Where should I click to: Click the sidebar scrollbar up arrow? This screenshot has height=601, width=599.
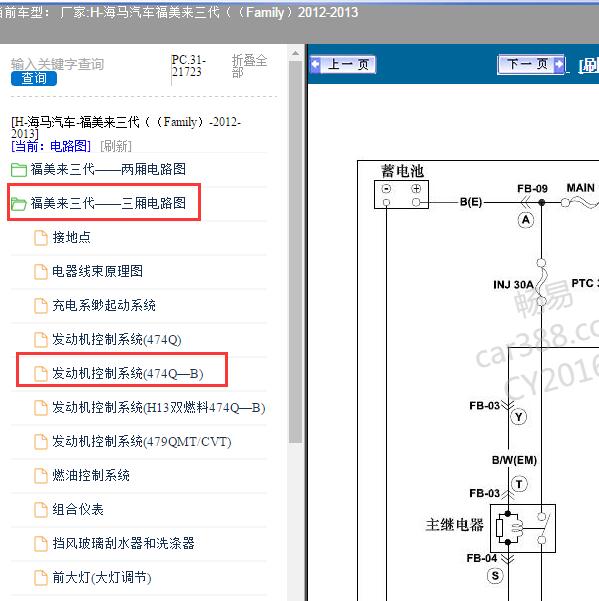pyautogui.click(x=295, y=54)
